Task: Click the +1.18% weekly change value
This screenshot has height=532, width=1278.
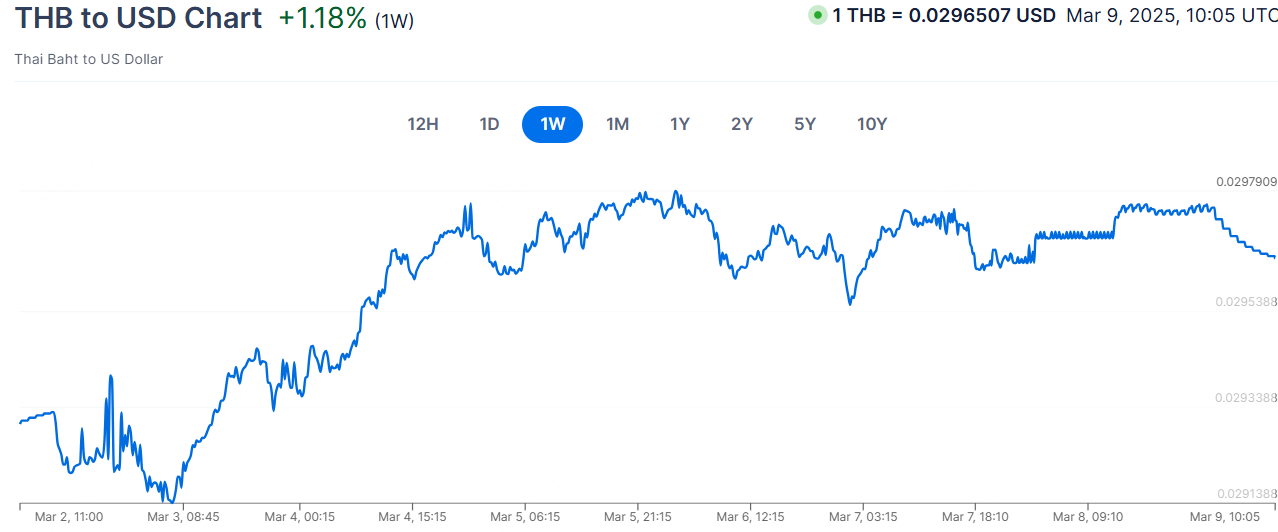Action: (322, 18)
